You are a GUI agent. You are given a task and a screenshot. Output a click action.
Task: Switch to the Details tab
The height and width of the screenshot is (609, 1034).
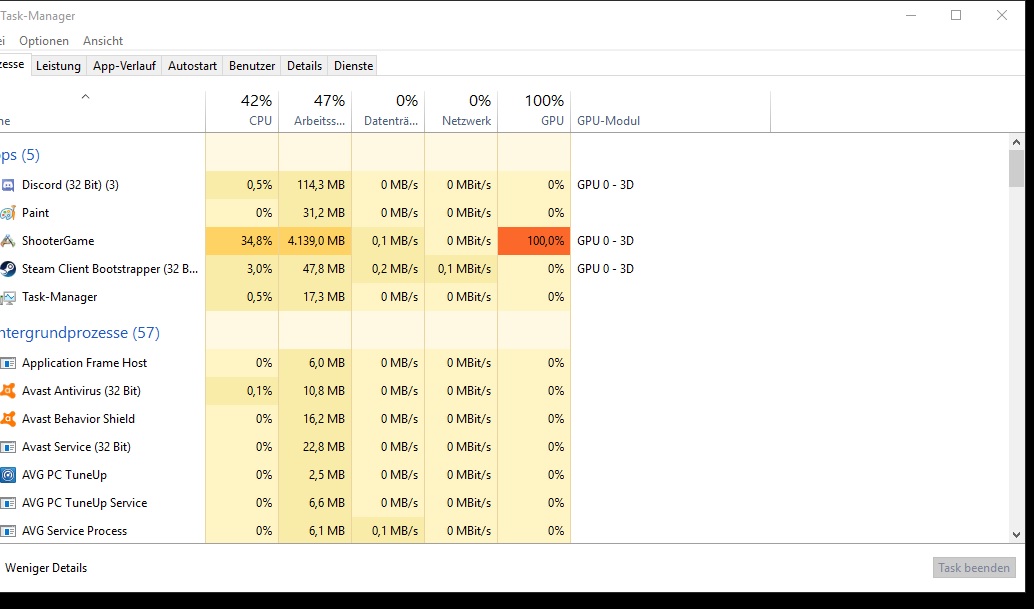pos(304,66)
